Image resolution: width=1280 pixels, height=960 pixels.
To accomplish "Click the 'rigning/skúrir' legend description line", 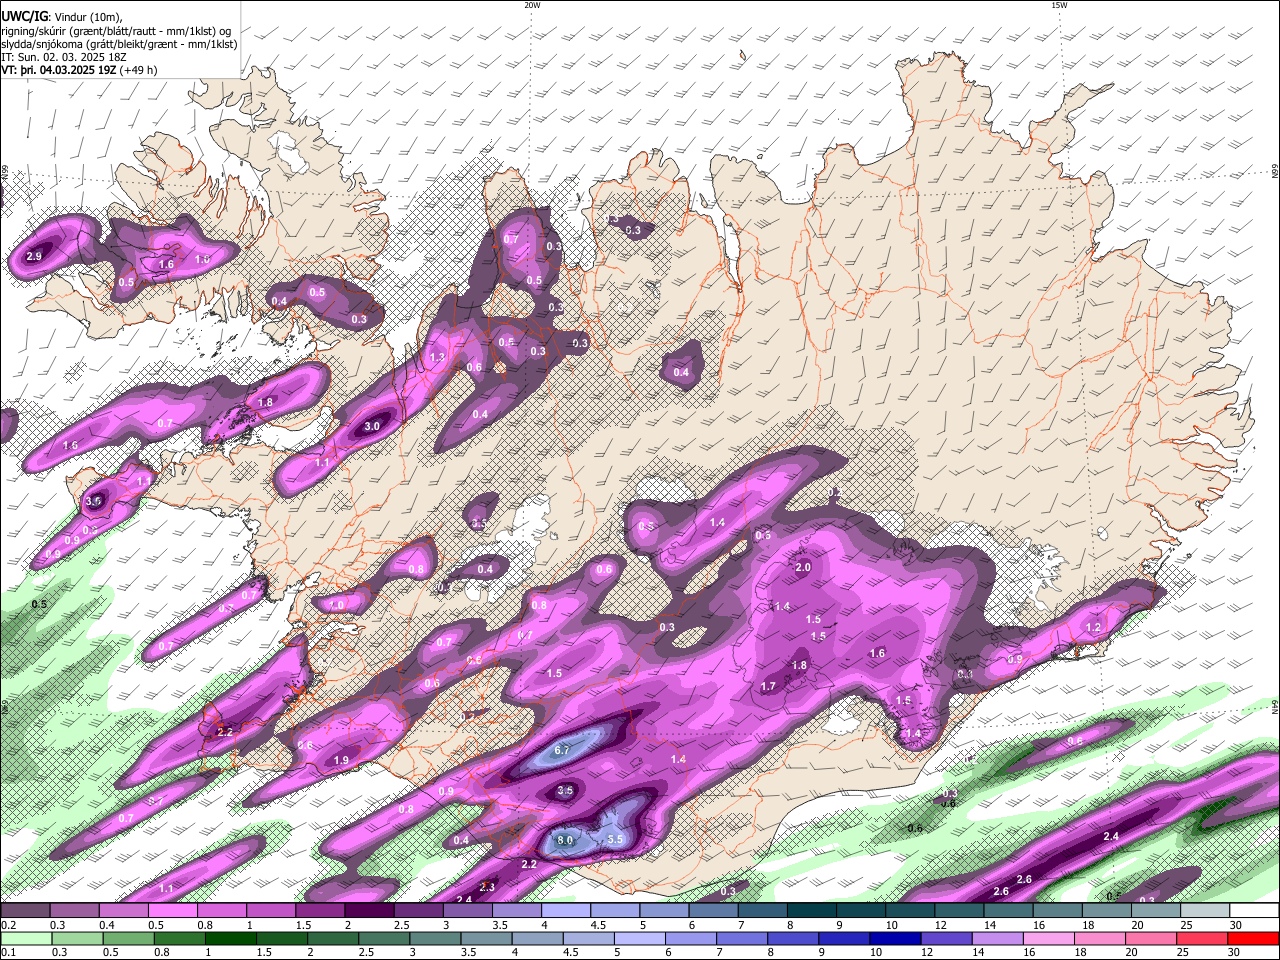I will tap(116, 31).
